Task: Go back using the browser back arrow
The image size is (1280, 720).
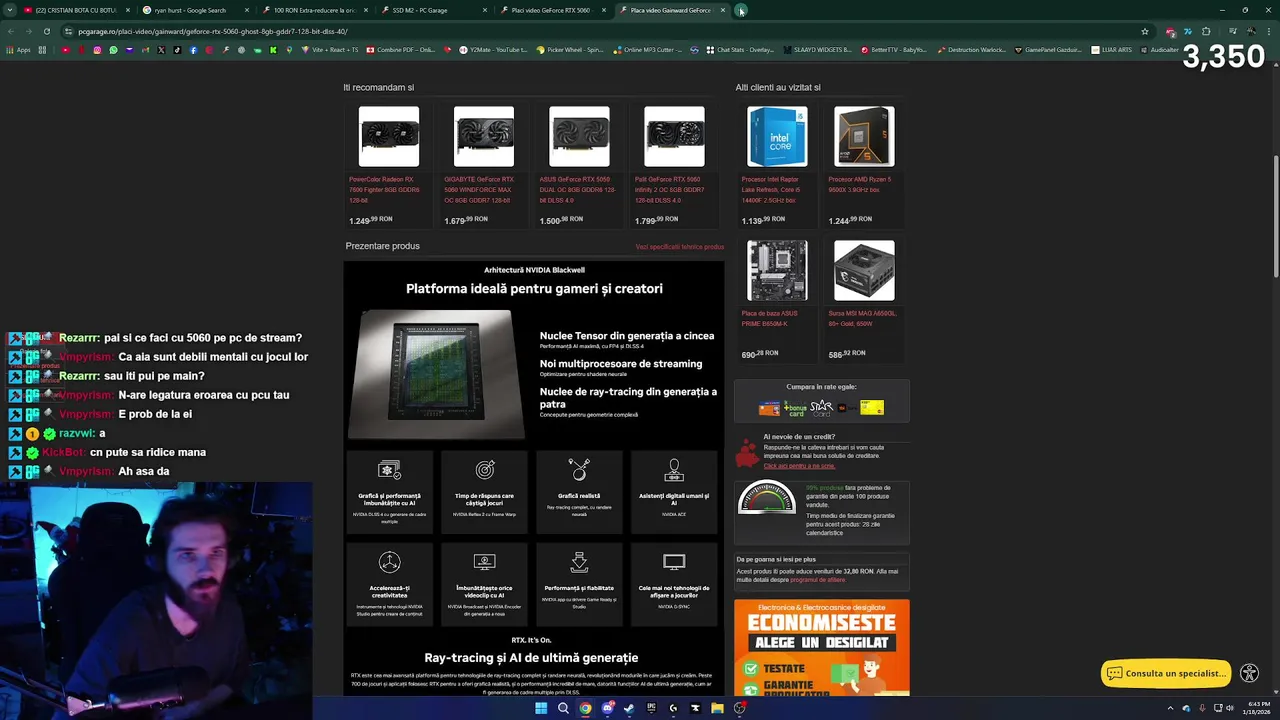Action: [x=11, y=31]
